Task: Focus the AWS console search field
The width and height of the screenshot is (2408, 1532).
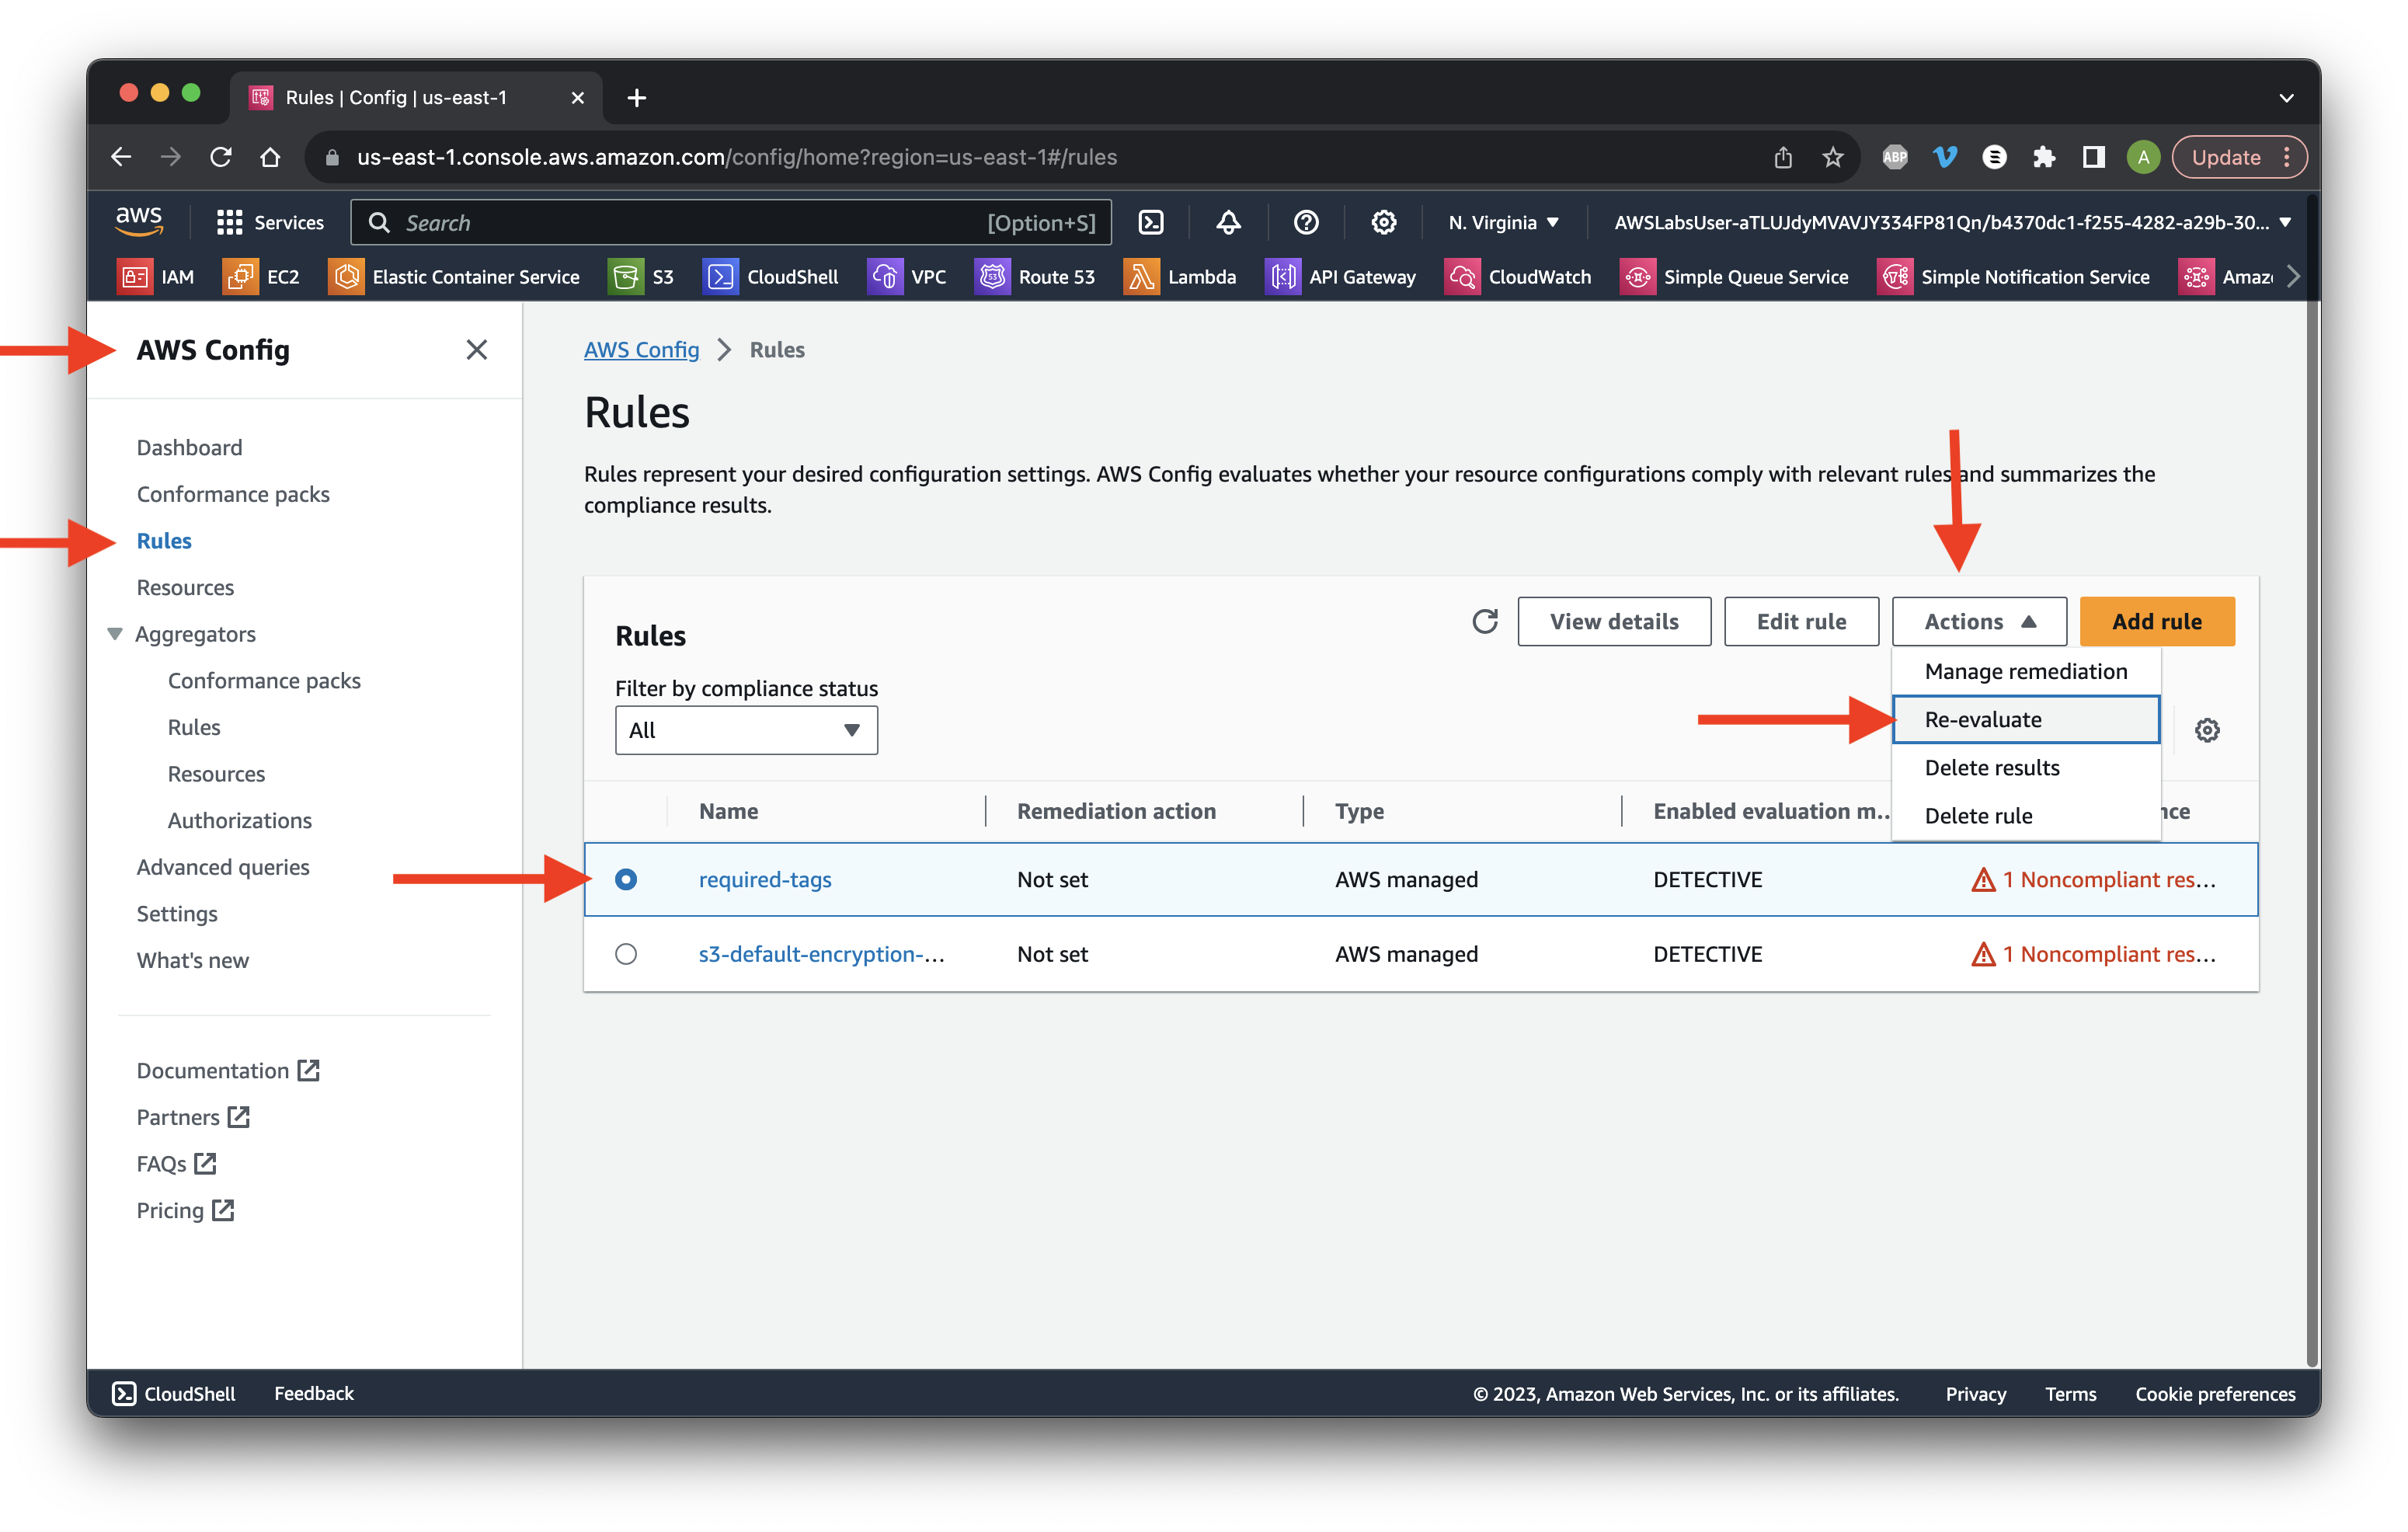Action: 731,222
